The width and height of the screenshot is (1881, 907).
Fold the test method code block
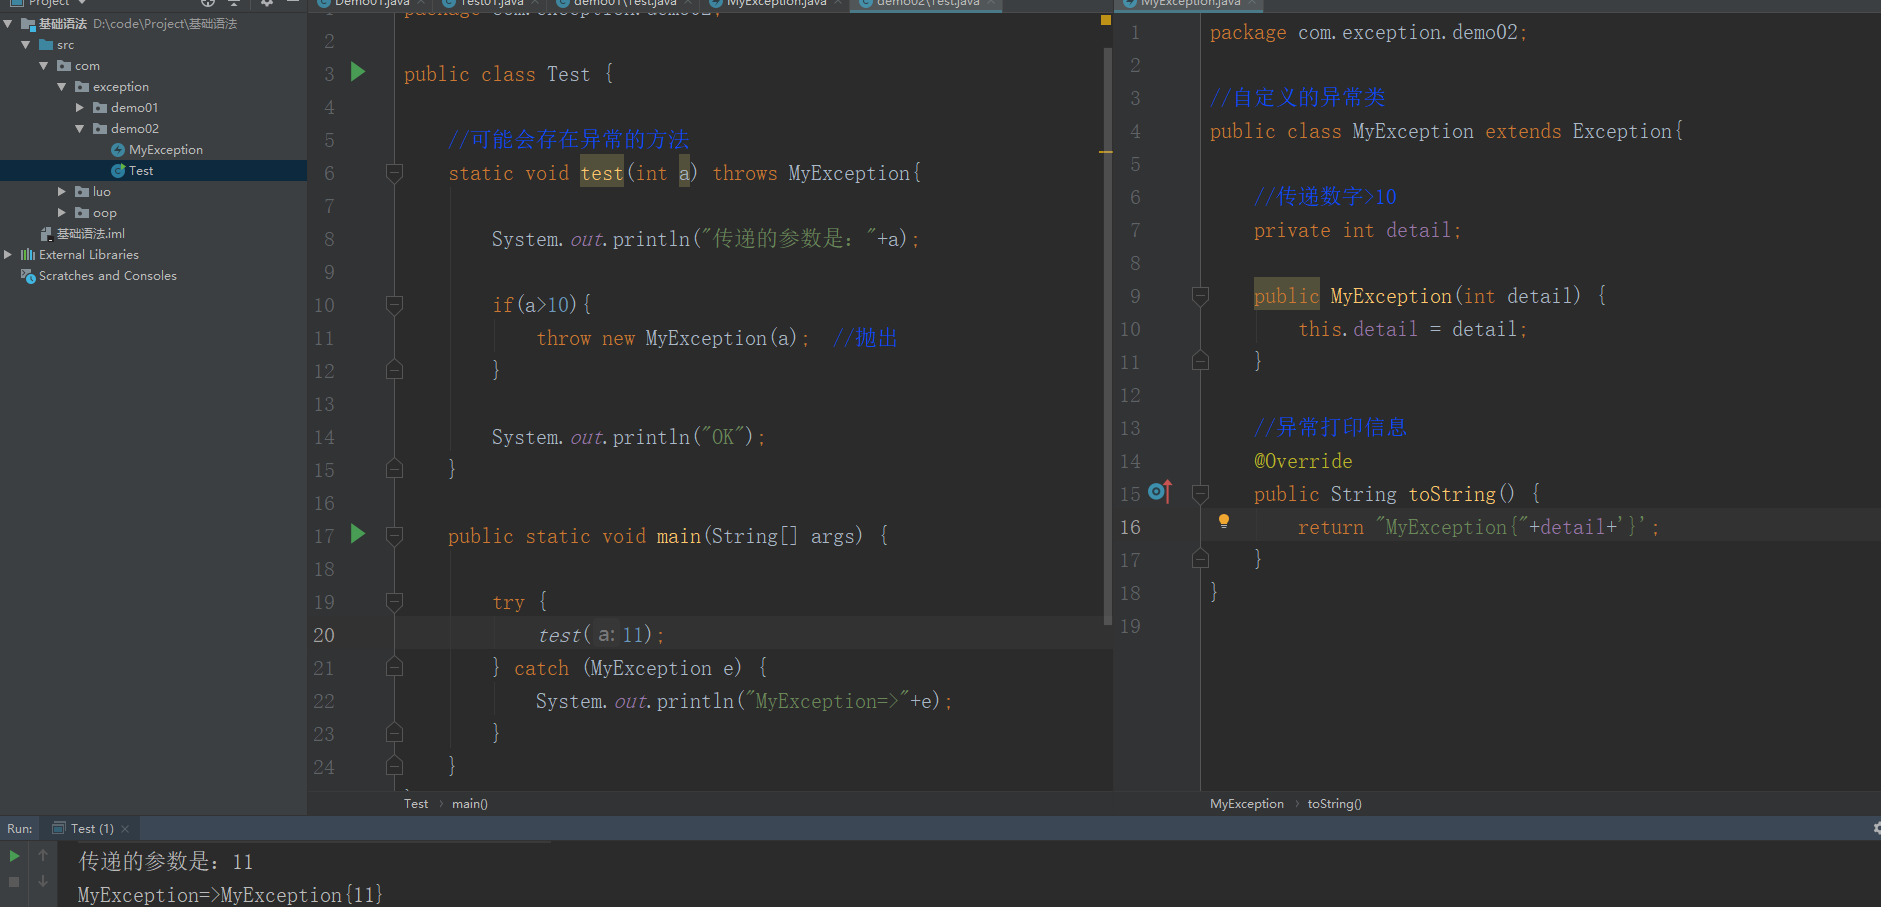pos(395,173)
